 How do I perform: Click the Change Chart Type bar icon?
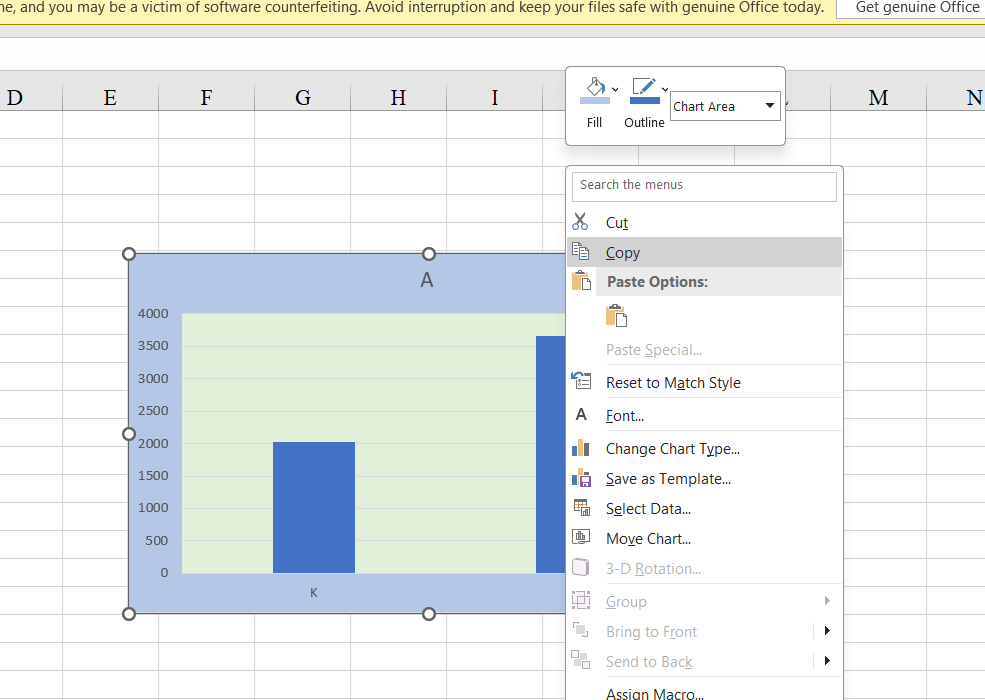tap(581, 447)
